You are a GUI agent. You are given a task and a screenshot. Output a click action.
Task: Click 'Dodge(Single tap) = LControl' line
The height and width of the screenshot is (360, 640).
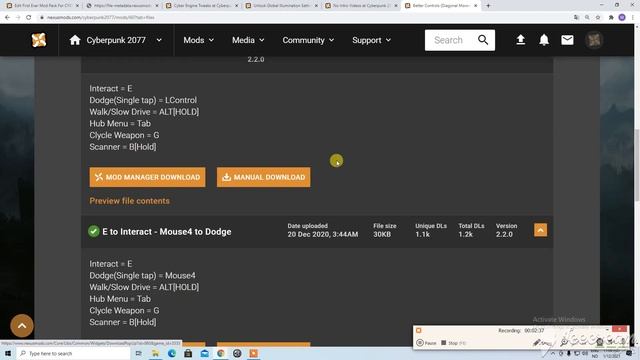pyautogui.click(x=143, y=100)
